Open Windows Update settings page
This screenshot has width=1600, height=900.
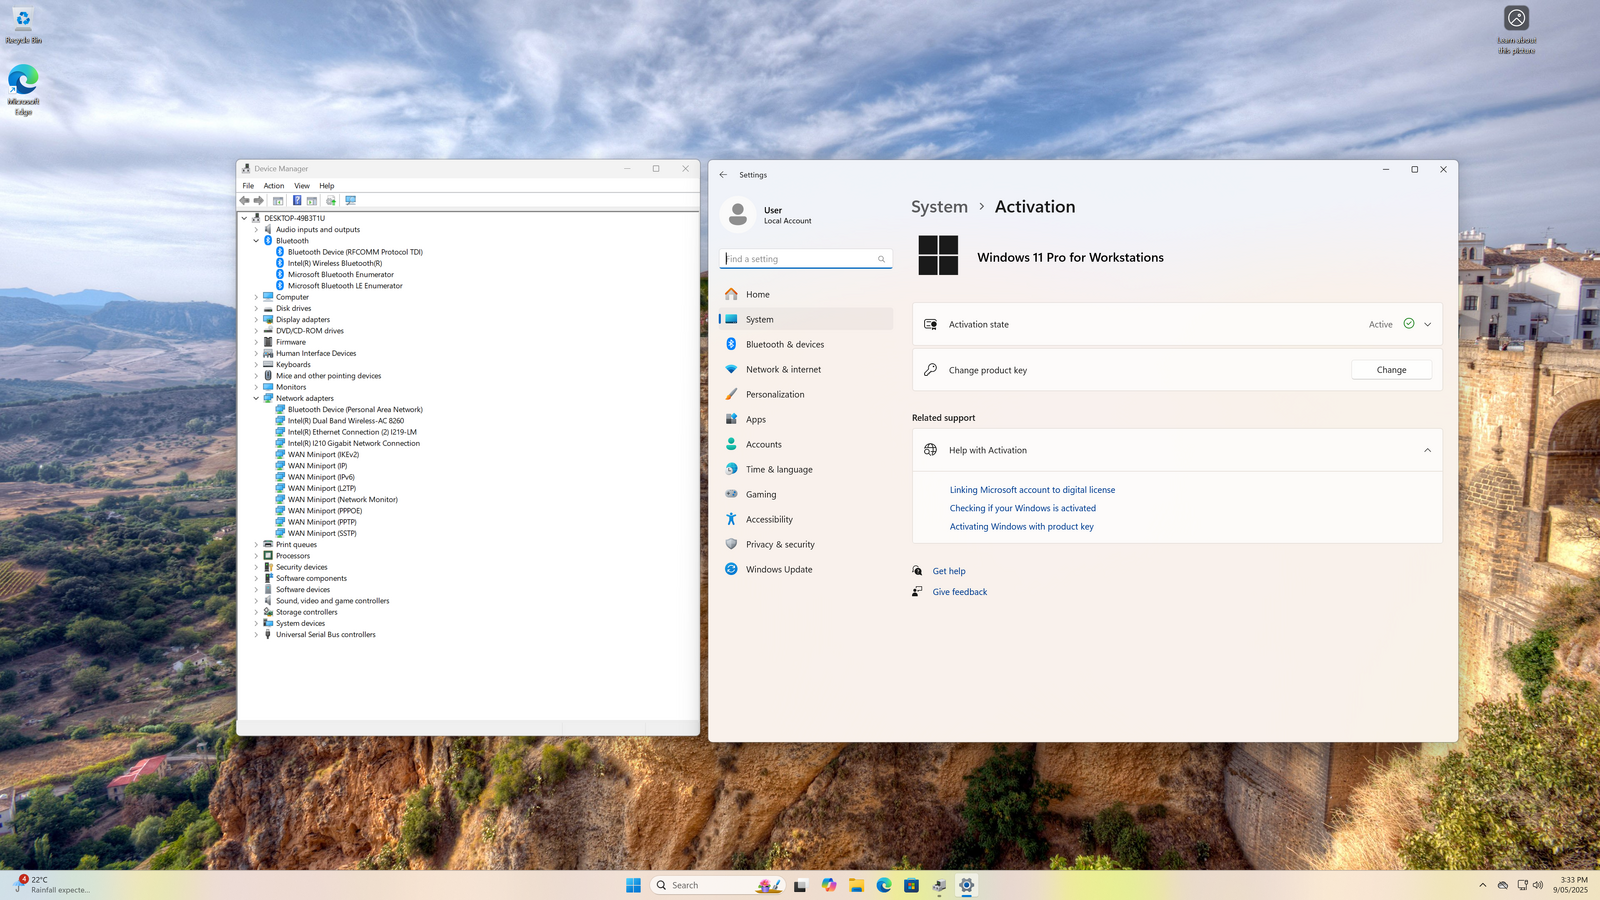[x=806, y=569]
